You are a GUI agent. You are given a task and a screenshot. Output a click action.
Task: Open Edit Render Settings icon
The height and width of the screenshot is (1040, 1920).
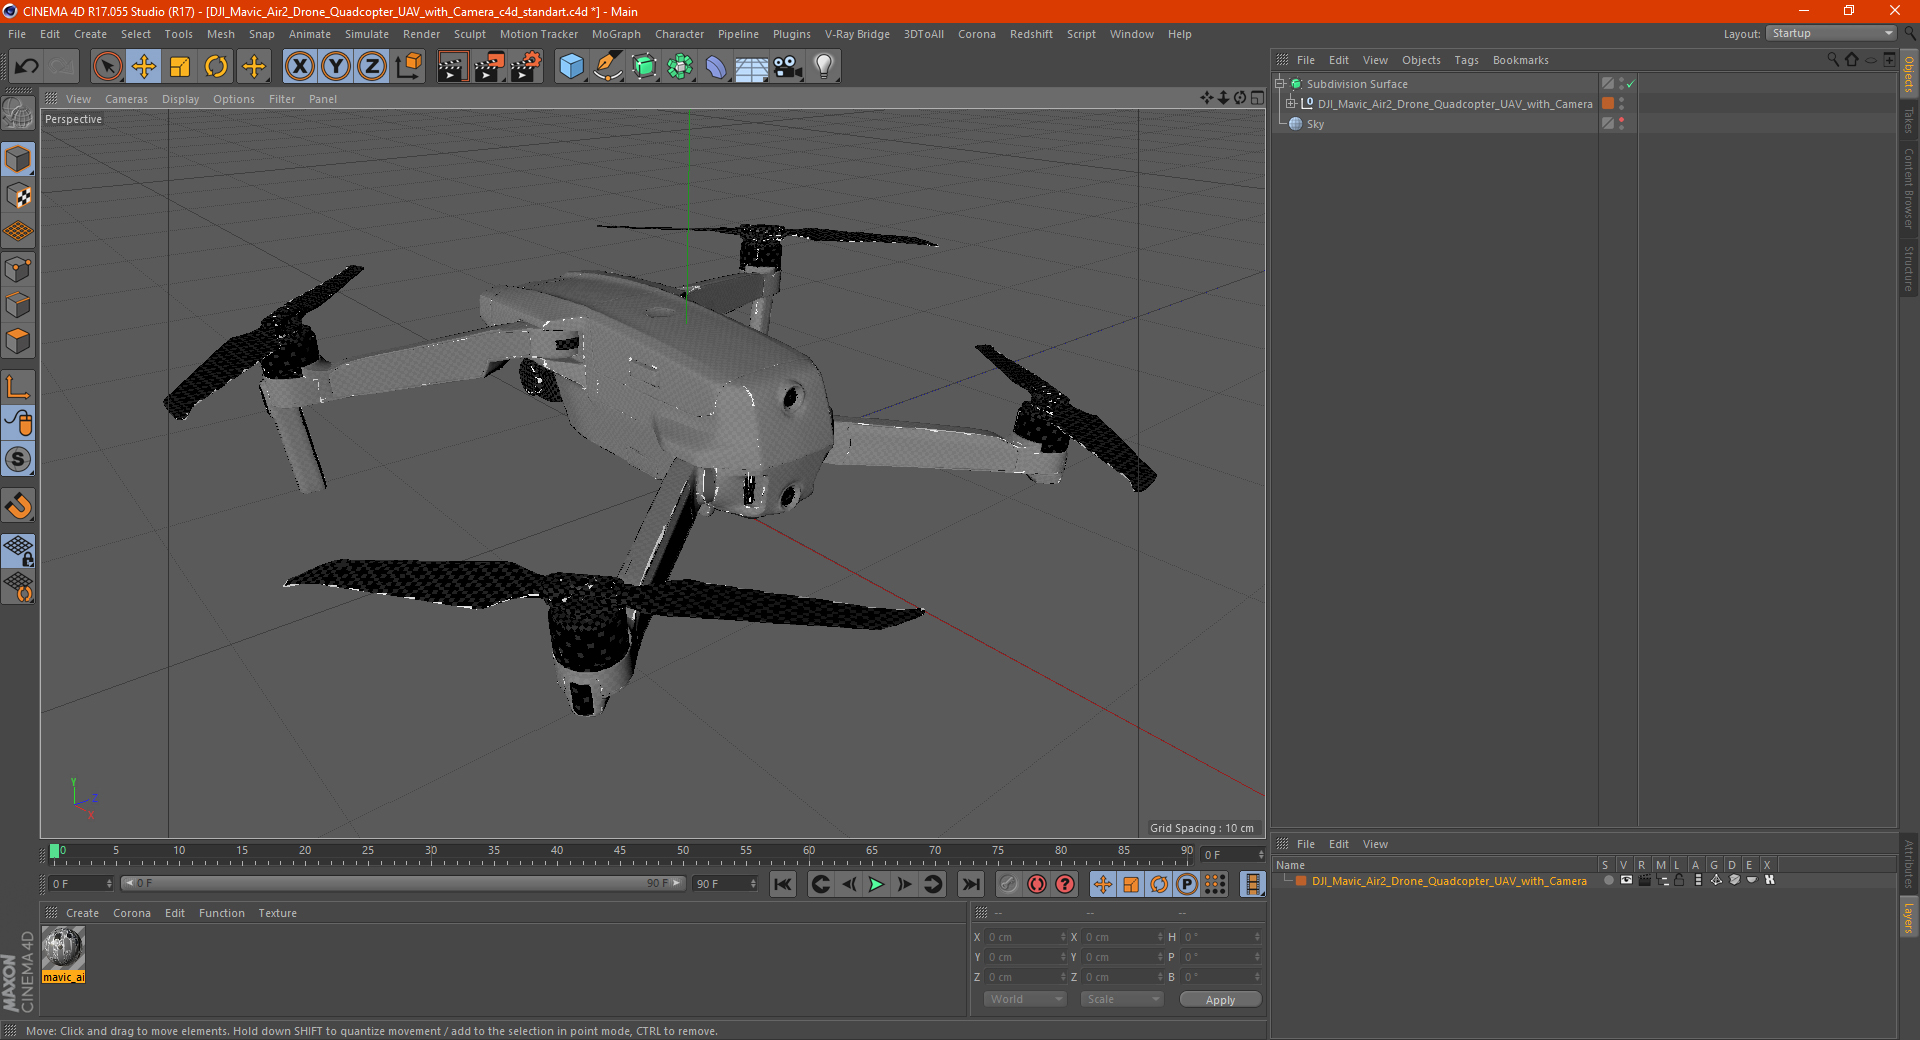click(526, 67)
